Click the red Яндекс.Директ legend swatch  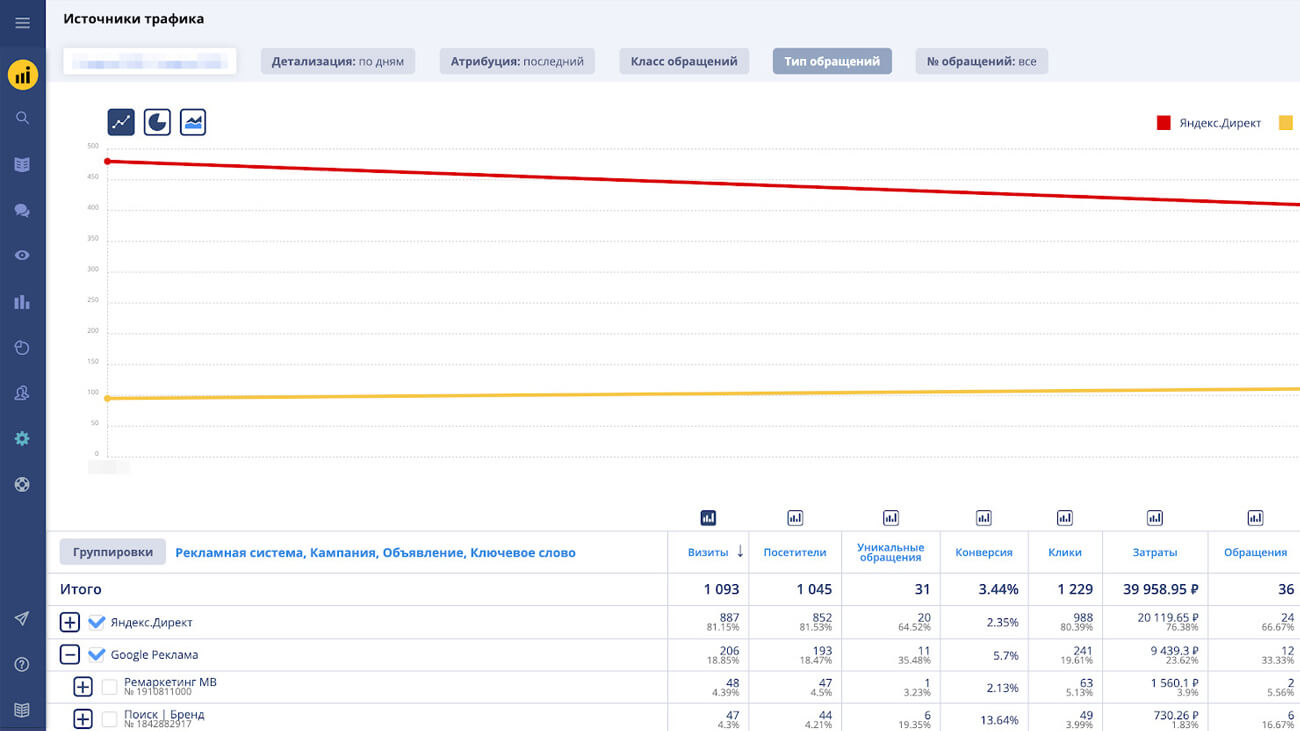[x=1164, y=123]
